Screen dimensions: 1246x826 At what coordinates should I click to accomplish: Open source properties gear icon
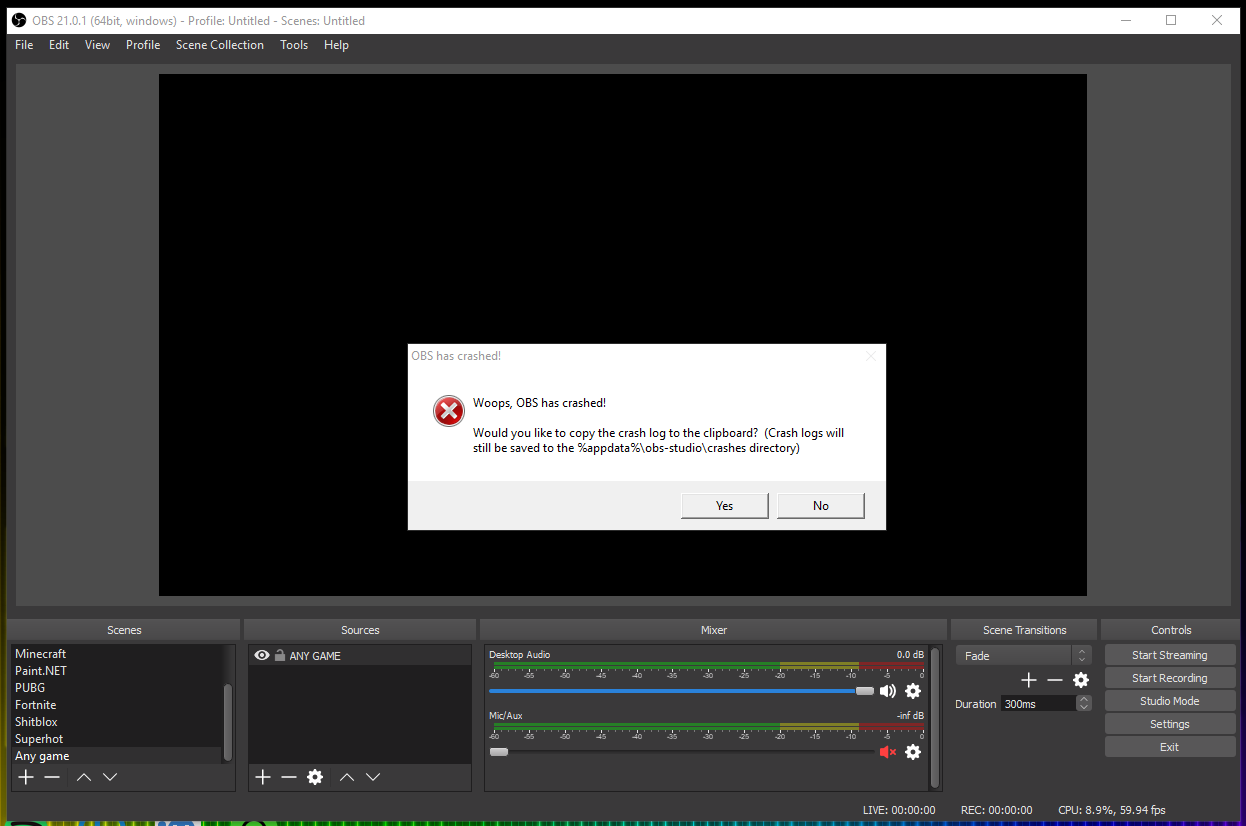coord(315,777)
